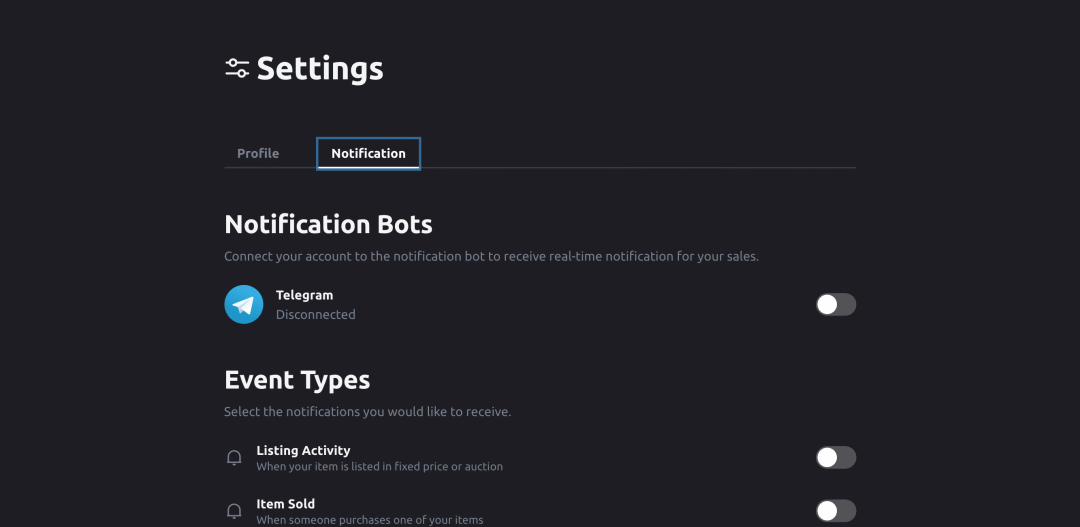Click 'When someone purchases one of your items'
The width and height of the screenshot is (1080, 527).
tap(369, 520)
